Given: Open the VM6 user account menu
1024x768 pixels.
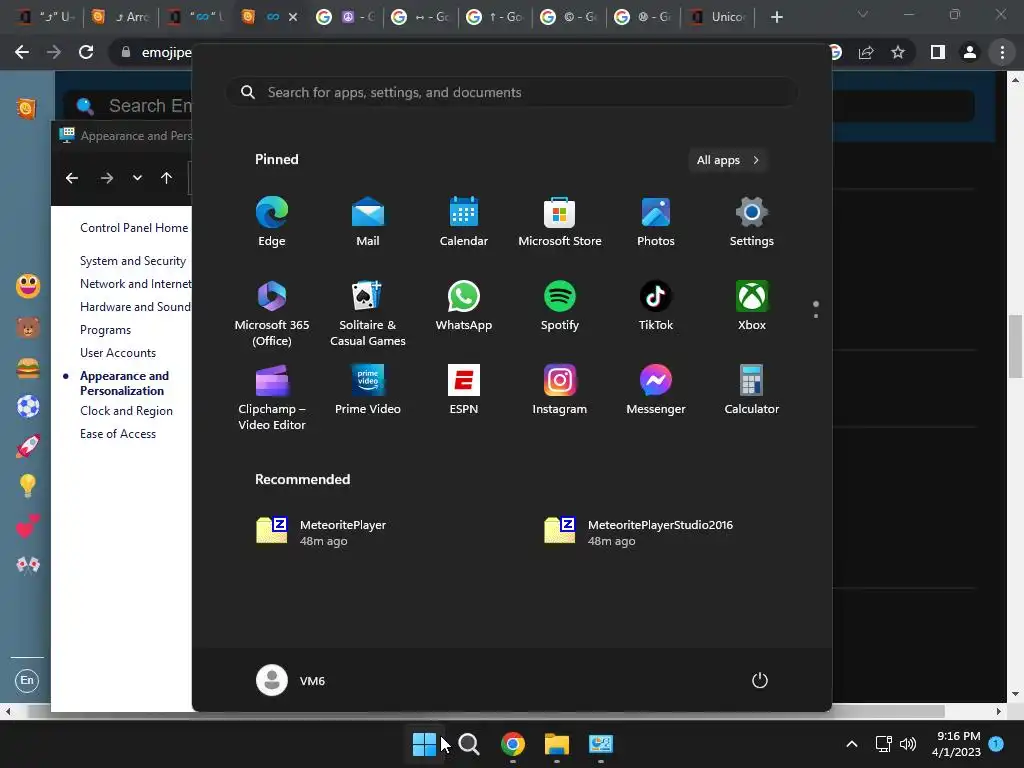Looking at the screenshot, I should point(291,680).
